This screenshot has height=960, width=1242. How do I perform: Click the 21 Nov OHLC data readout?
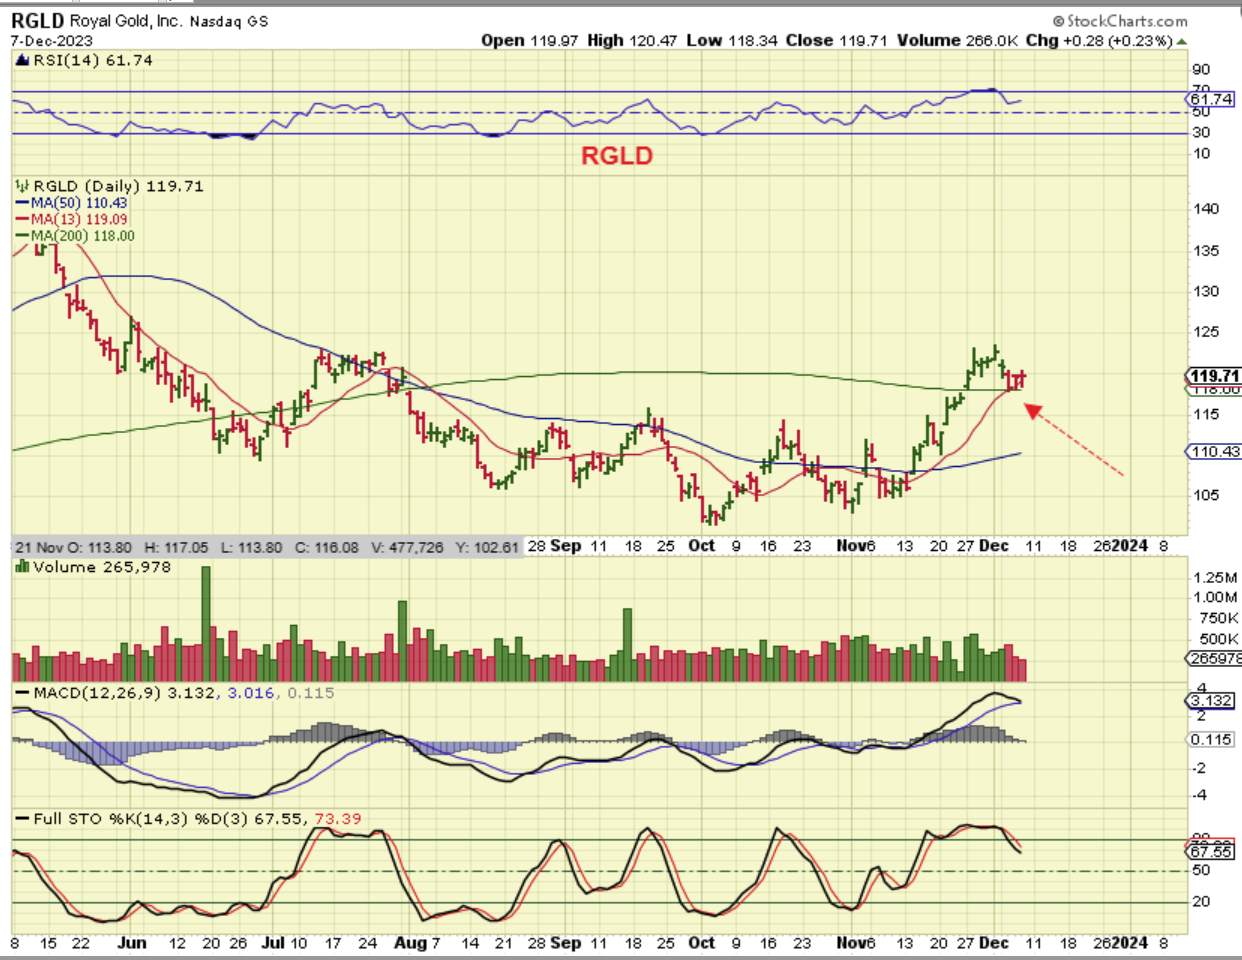[x=266, y=547]
